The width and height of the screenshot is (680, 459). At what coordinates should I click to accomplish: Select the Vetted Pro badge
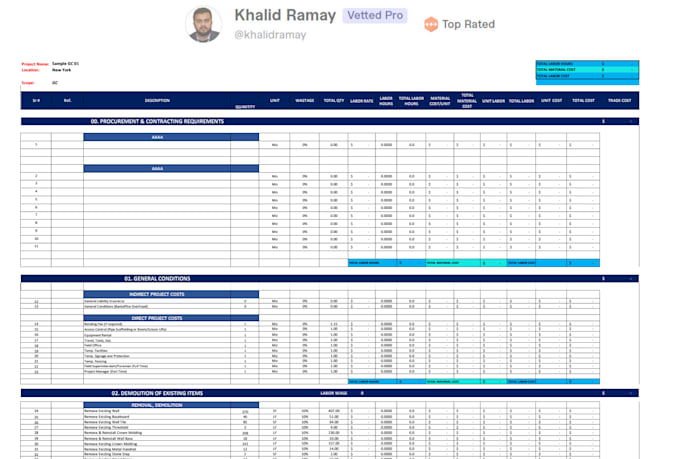tap(375, 15)
